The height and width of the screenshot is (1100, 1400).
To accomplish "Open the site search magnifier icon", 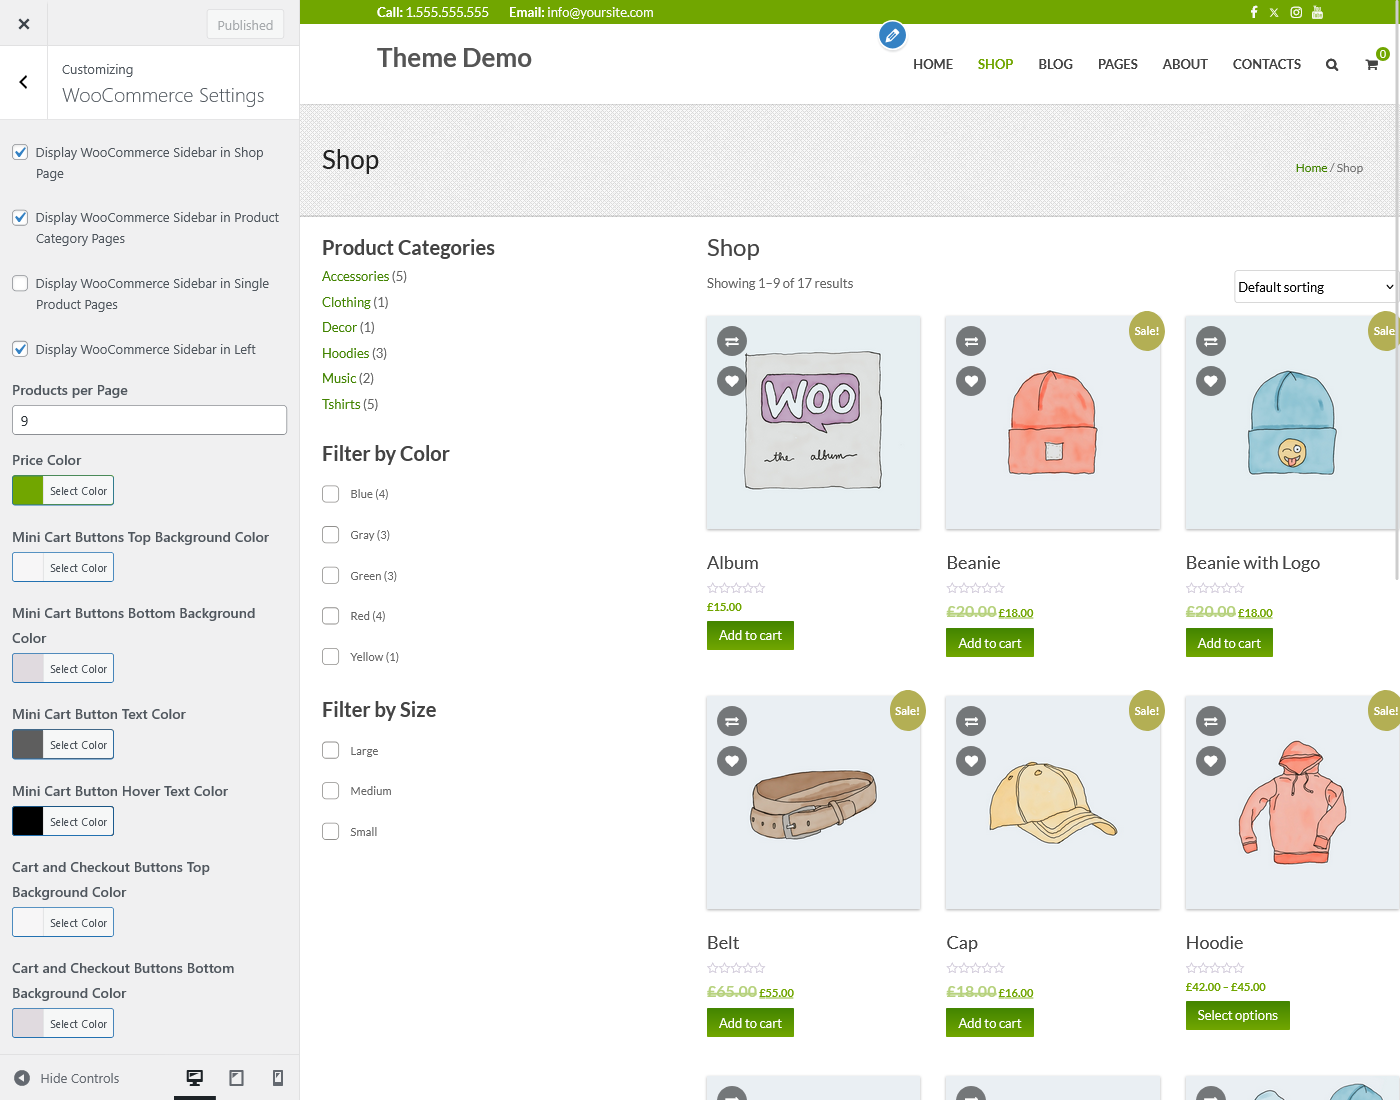I will [x=1331, y=65].
